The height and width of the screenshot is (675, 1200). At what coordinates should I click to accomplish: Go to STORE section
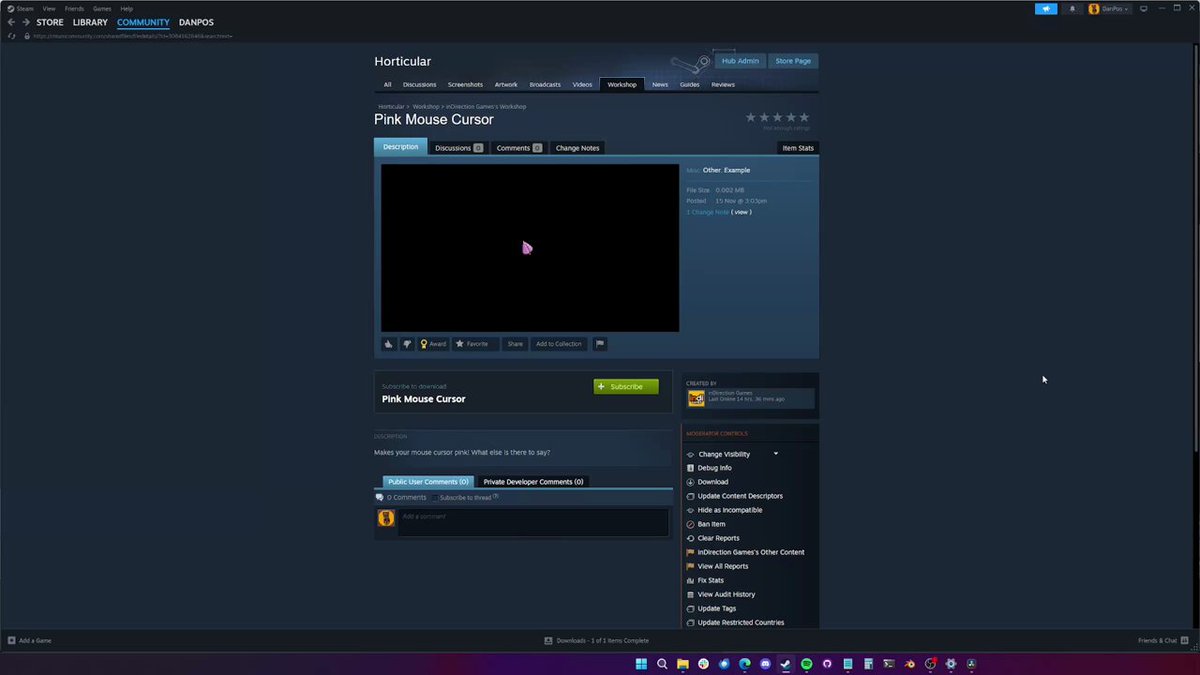(x=50, y=22)
